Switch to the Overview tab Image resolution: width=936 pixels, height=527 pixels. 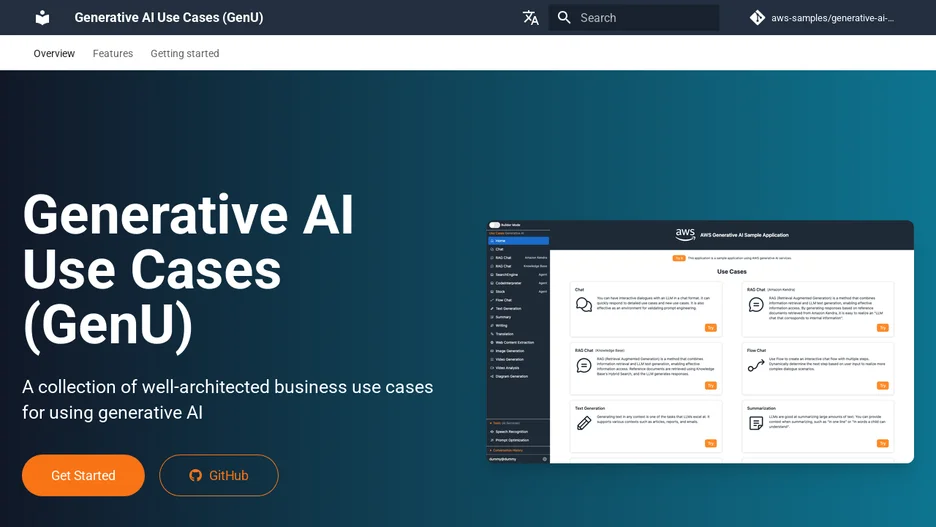pyautogui.click(x=54, y=53)
